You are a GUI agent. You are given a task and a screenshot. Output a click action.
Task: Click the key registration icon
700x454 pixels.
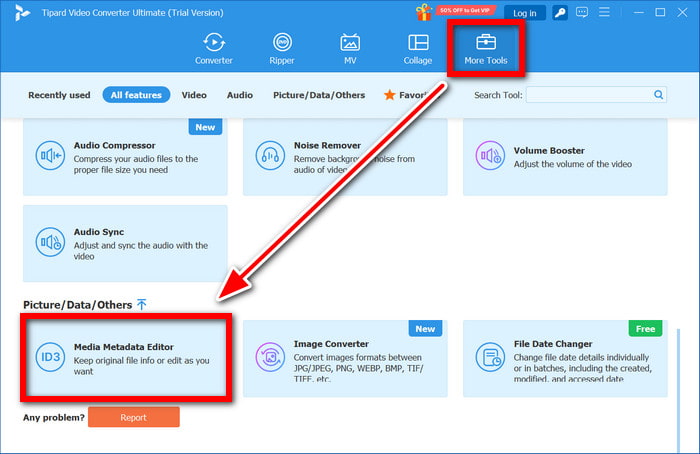coord(559,13)
